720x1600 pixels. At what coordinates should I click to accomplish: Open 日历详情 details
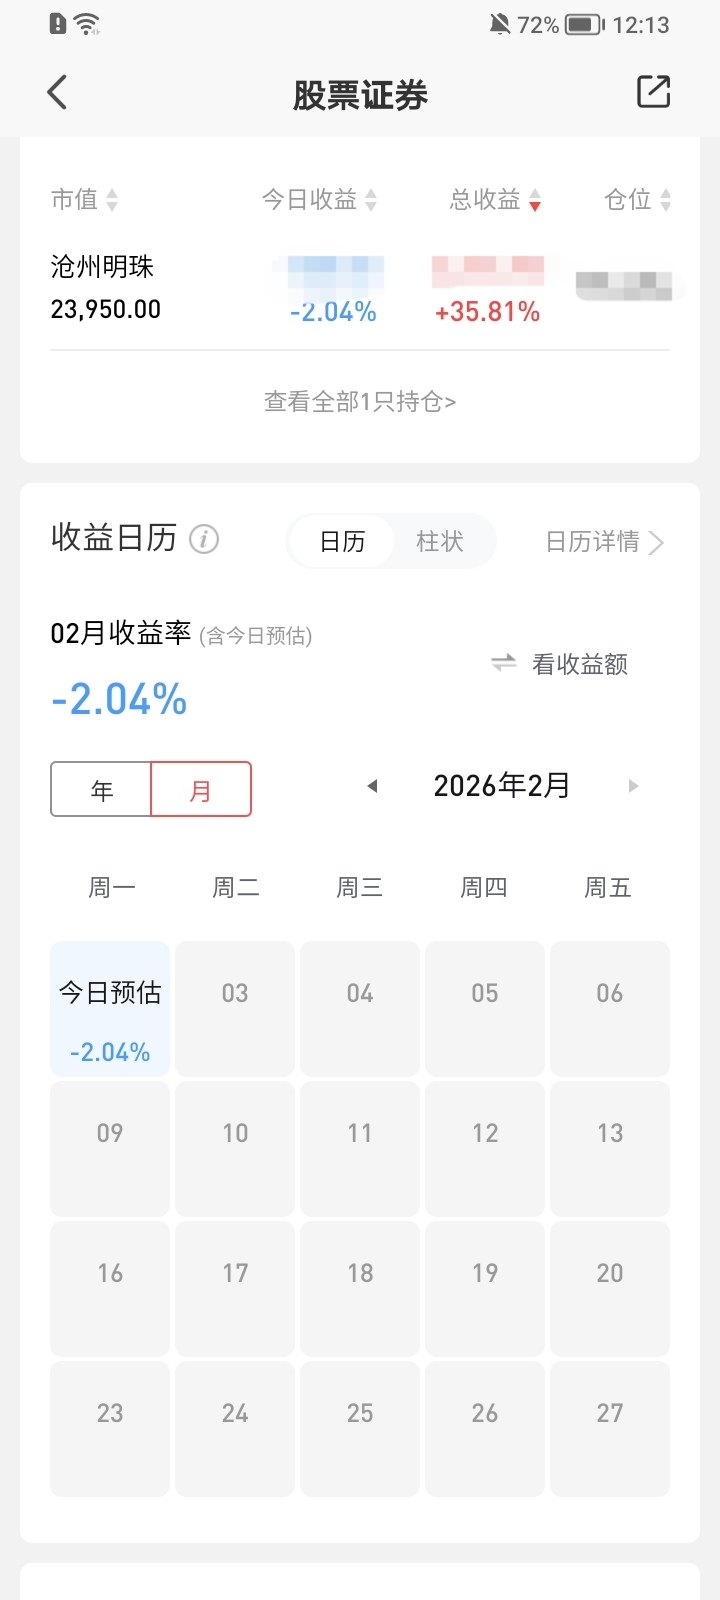point(603,542)
